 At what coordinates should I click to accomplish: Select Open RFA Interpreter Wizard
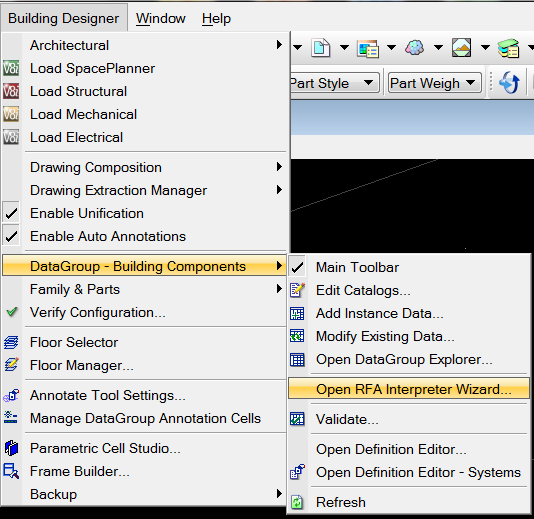[409, 389]
